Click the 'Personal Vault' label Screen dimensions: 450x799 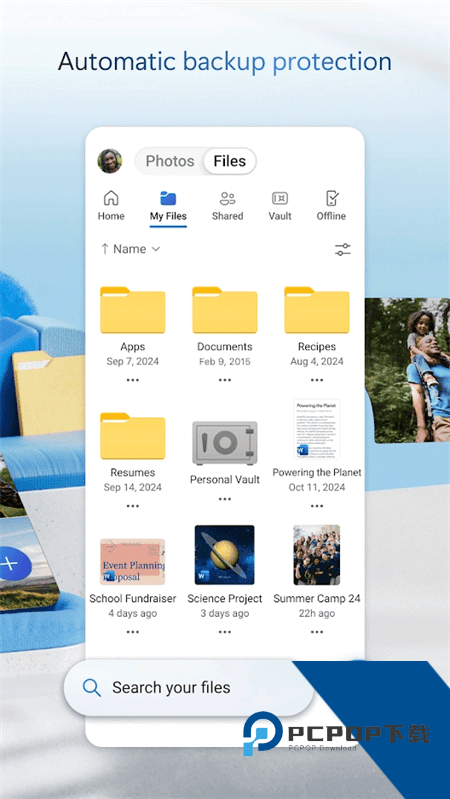[x=225, y=480]
